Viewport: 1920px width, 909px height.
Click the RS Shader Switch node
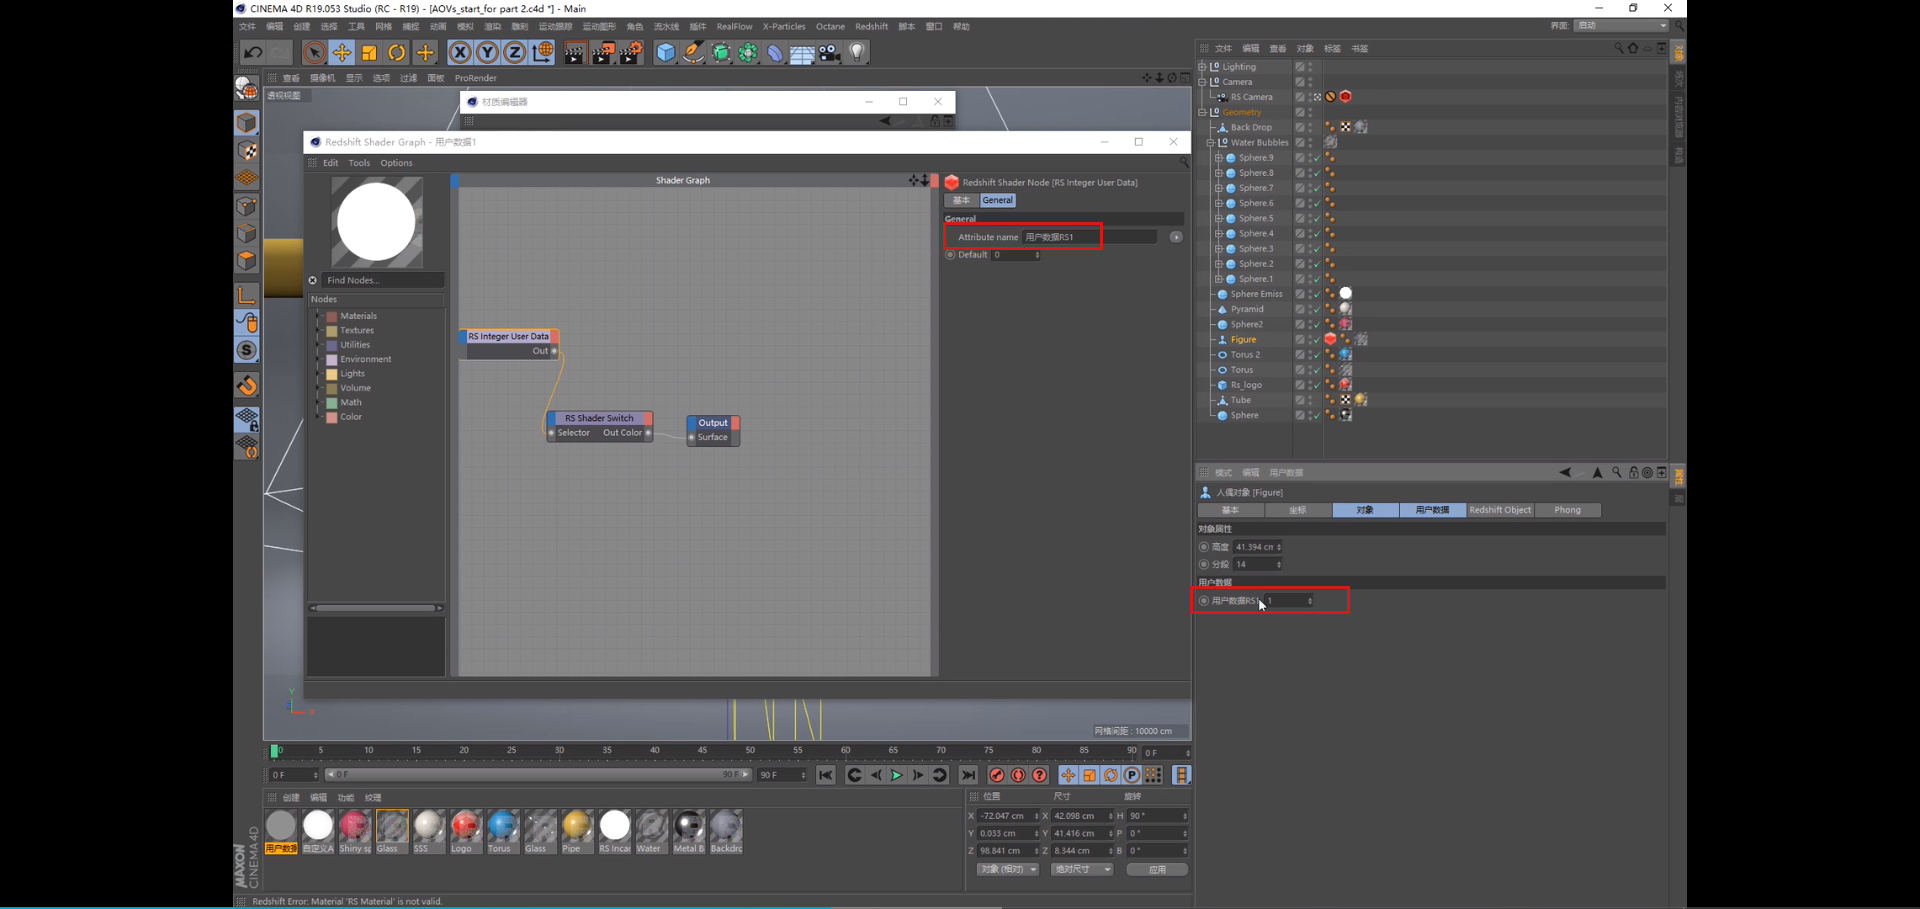600,425
